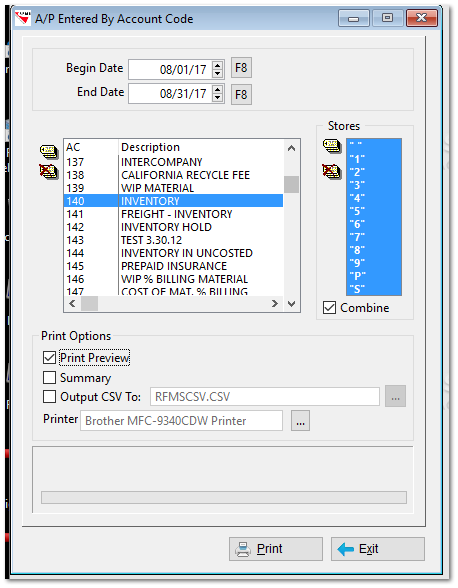Click the deselect-all stores icon
Viewport: 458px width, 588px height.
332,172
